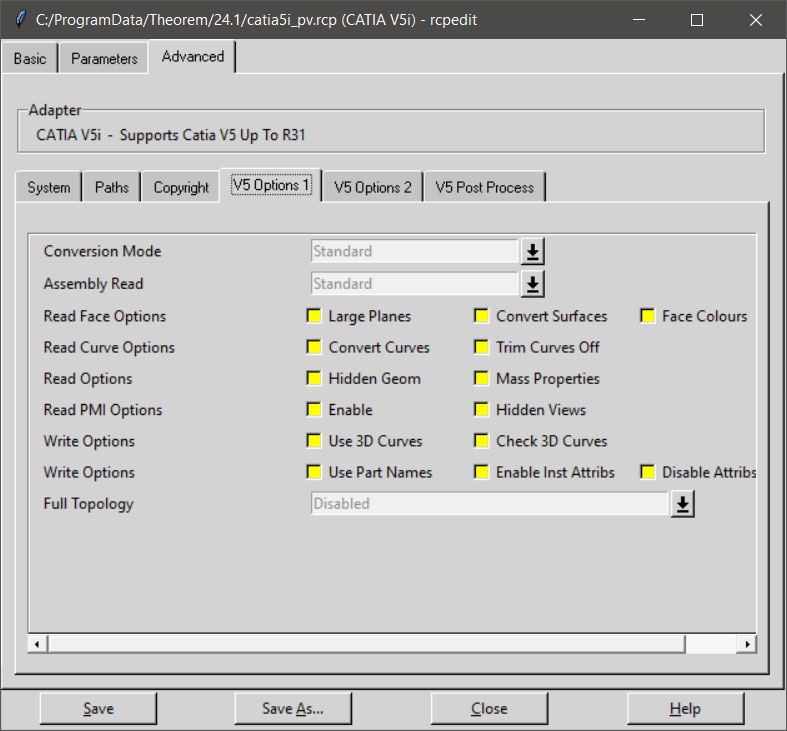The image size is (787, 731).
Task: Click the Read PMI Options label
Action: point(103,410)
